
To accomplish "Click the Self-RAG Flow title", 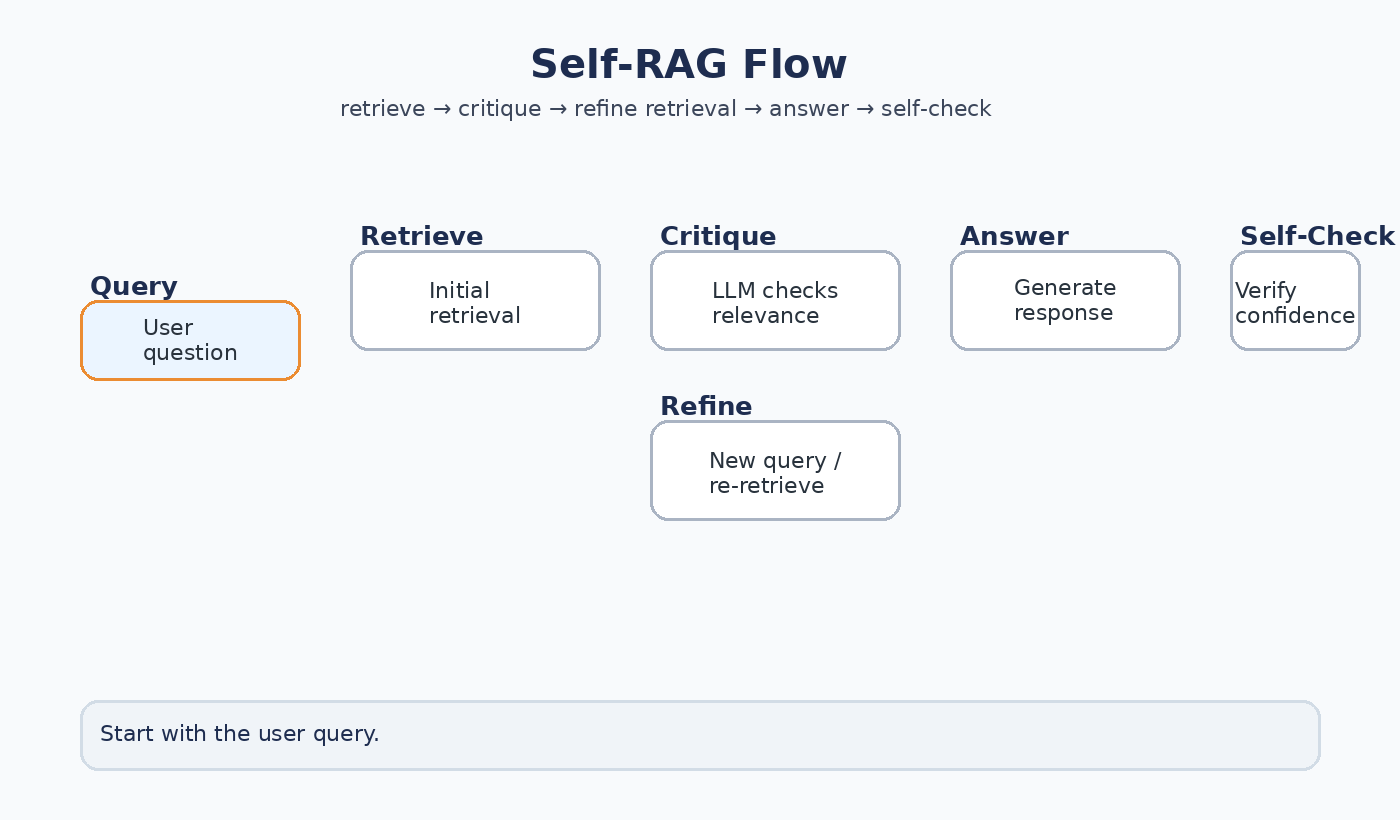I will tap(688, 63).
